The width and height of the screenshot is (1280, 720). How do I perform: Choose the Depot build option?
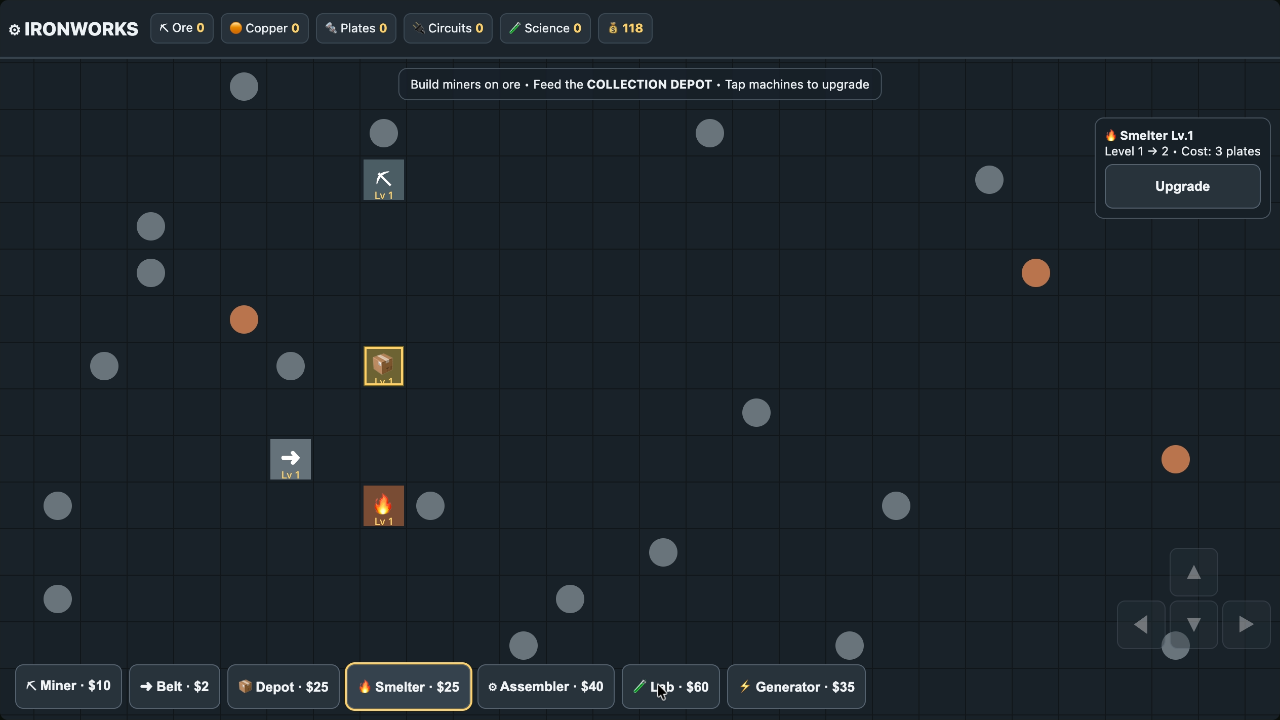tap(283, 686)
